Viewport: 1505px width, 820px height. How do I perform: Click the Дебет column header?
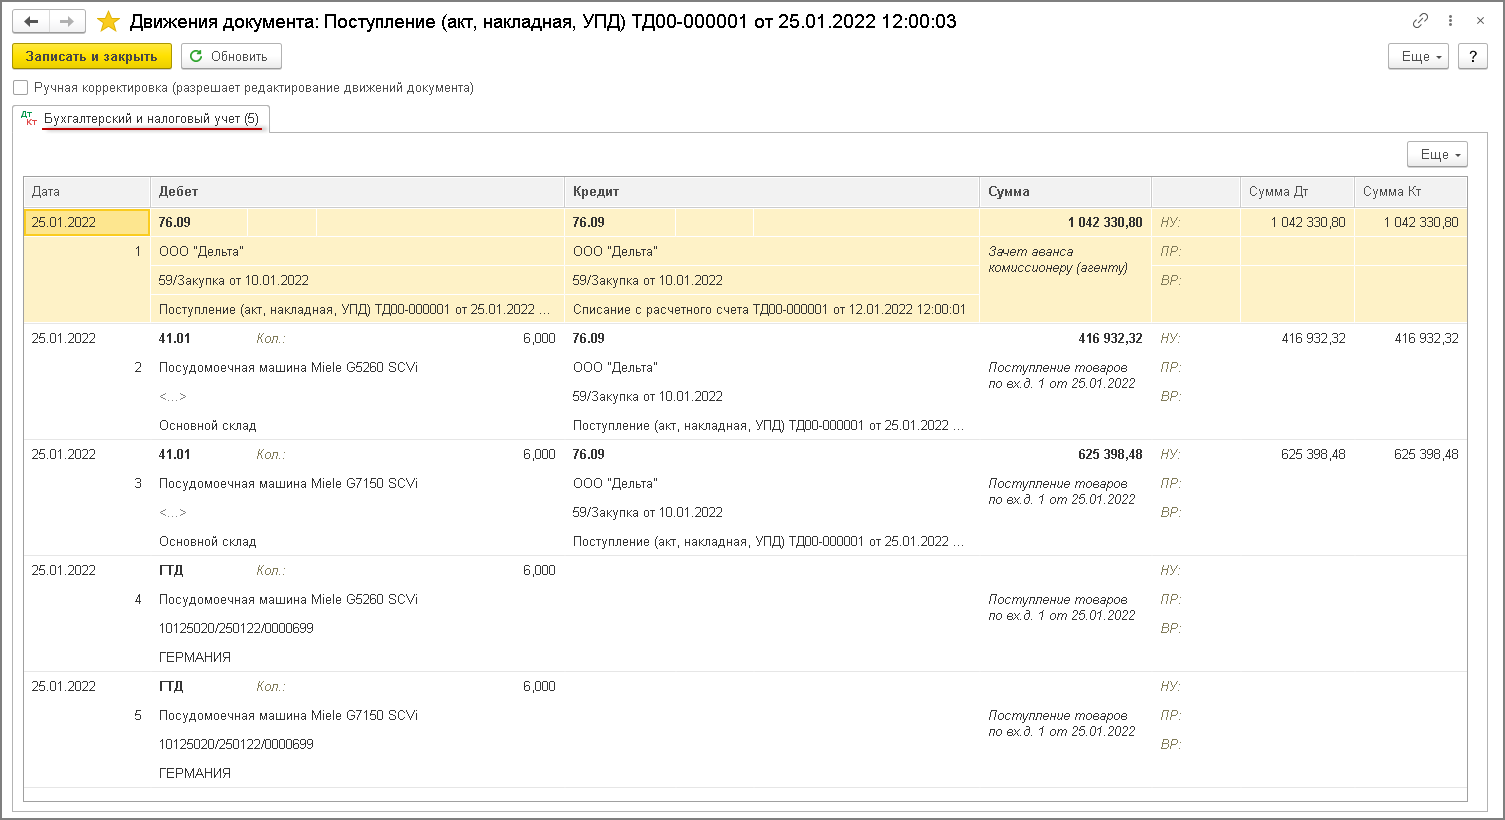coord(357,192)
